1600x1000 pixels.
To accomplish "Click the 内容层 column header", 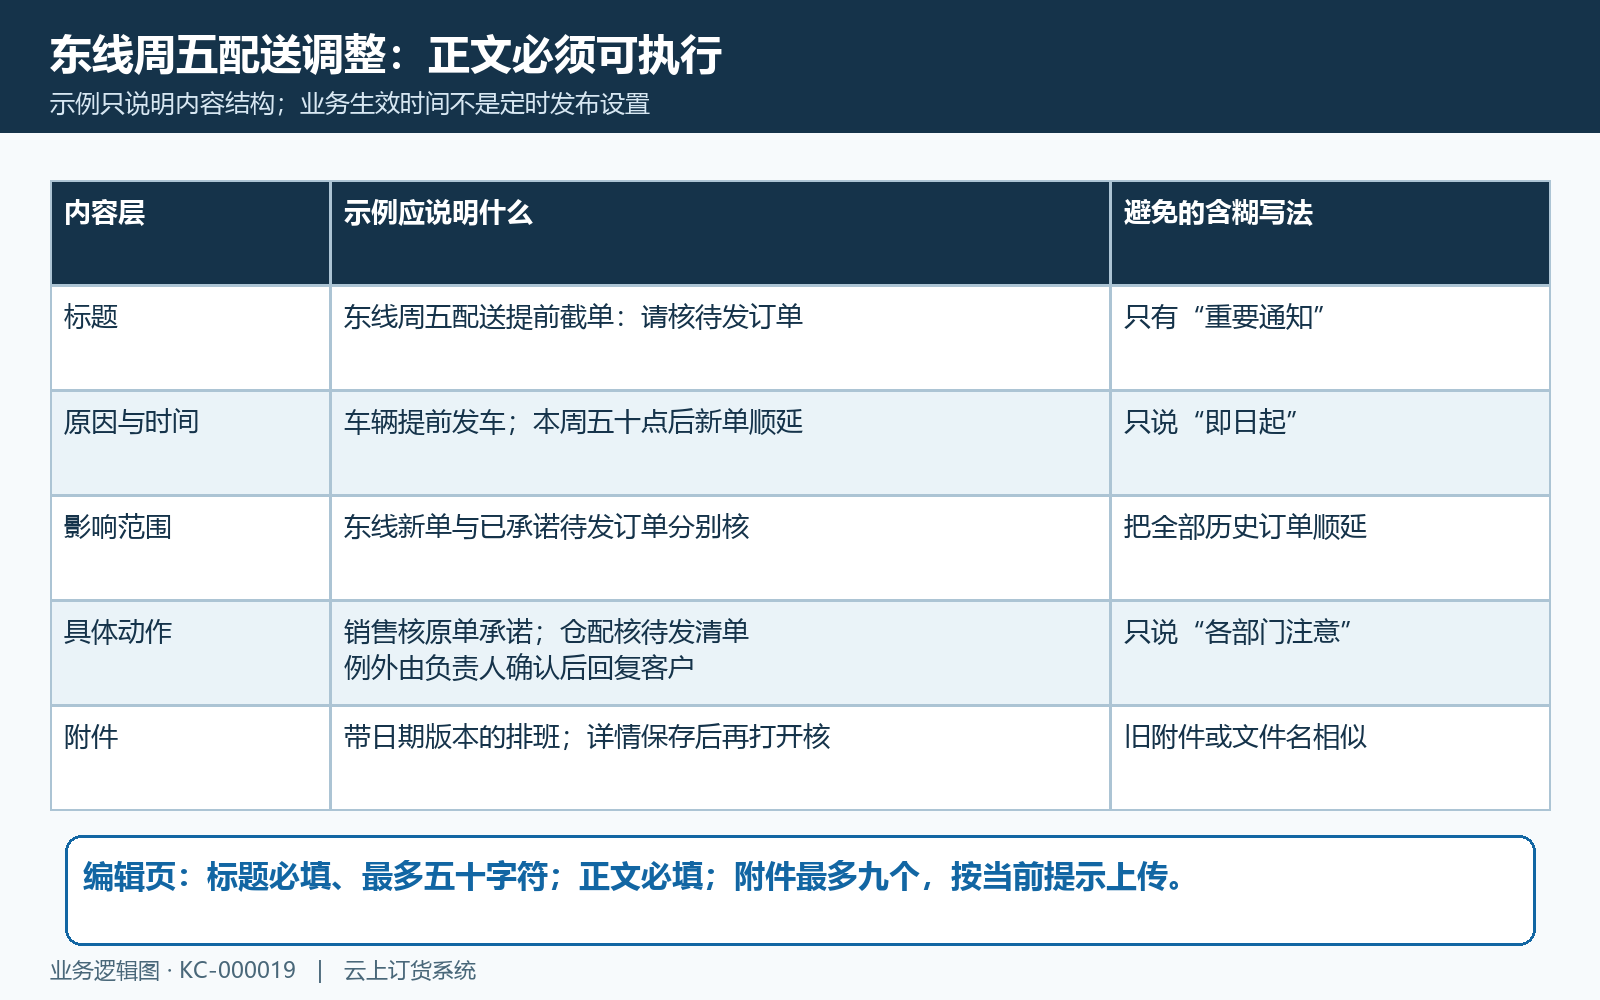I will [x=190, y=233].
